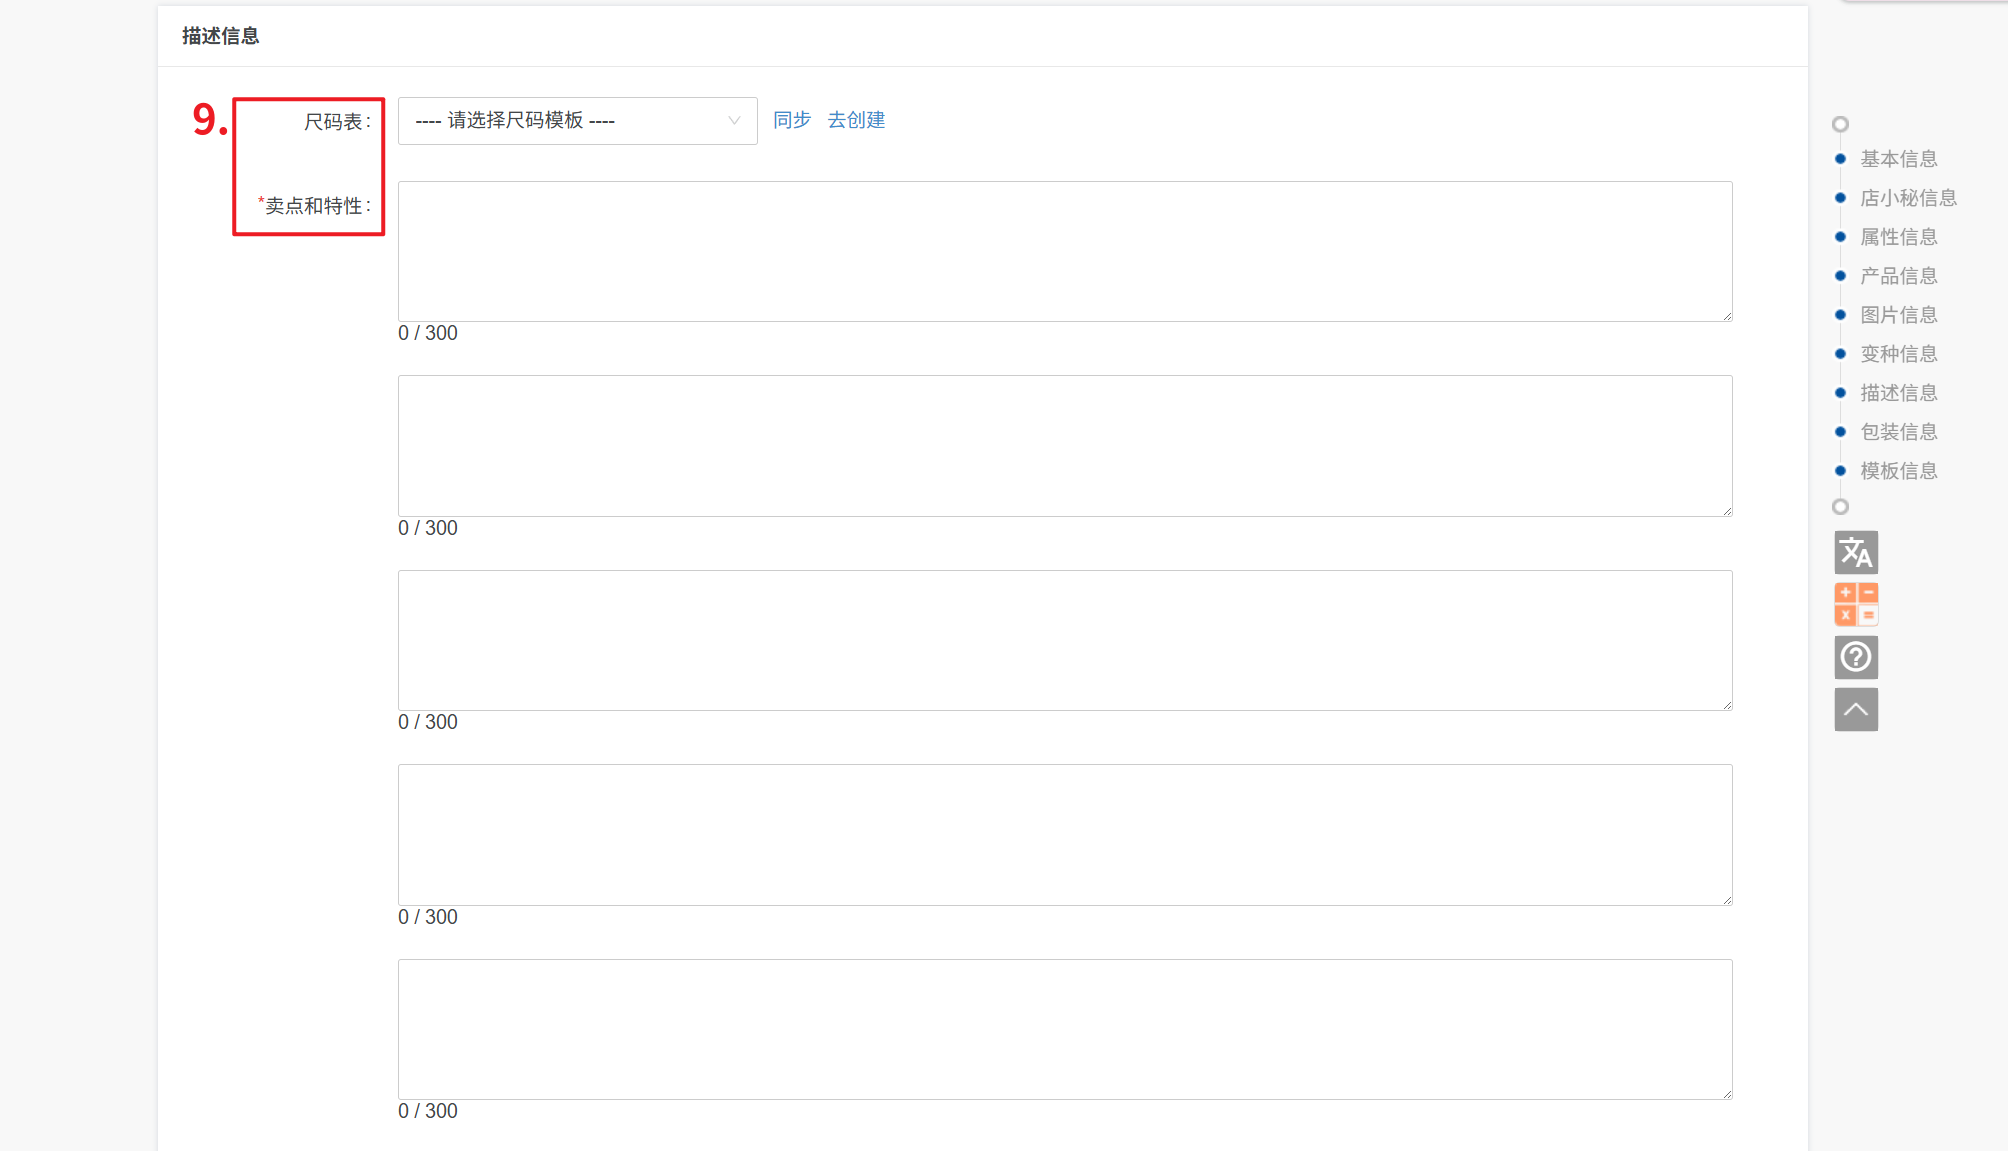Screen dimensions: 2008x1151
Task: Click the top circle of navigation timeline
Action: point(1840,124)
